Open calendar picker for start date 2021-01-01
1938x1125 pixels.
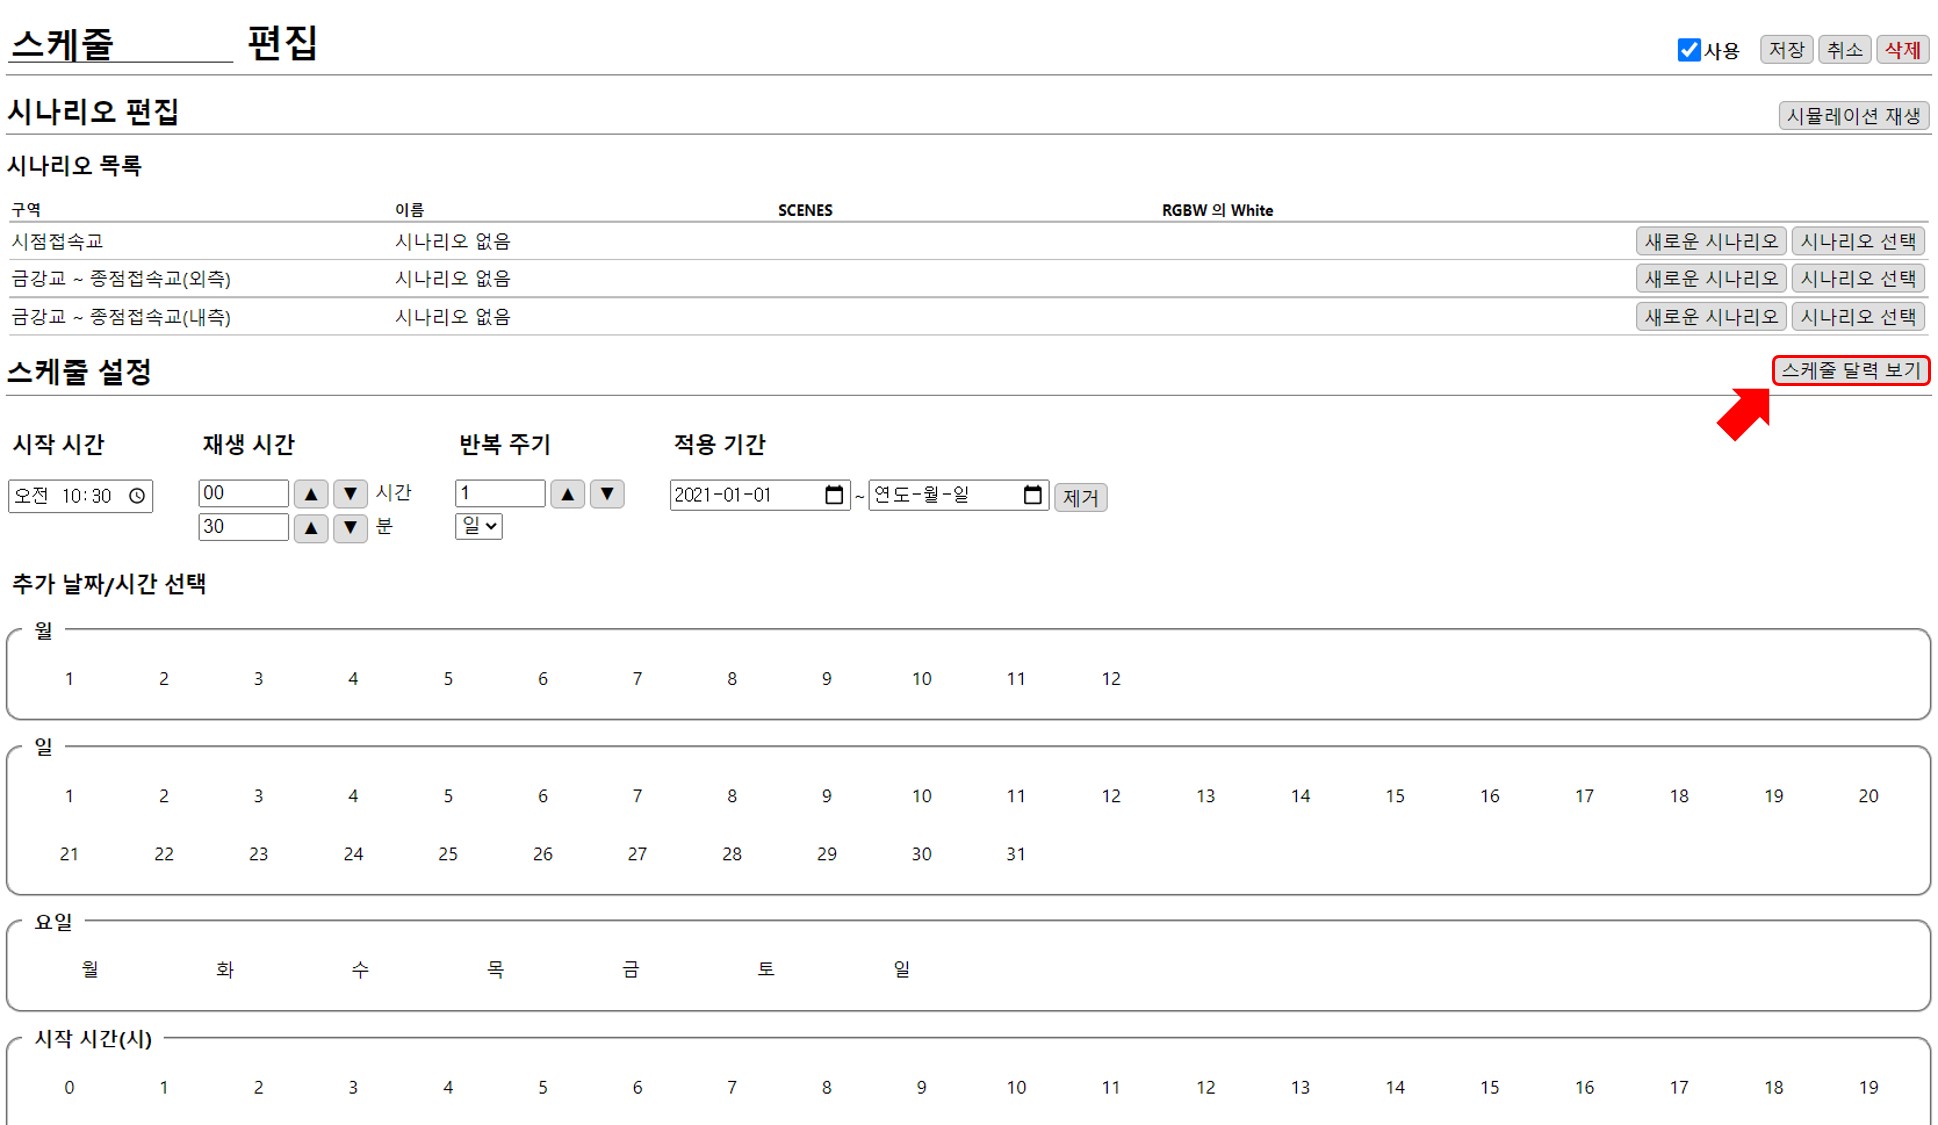834,495
